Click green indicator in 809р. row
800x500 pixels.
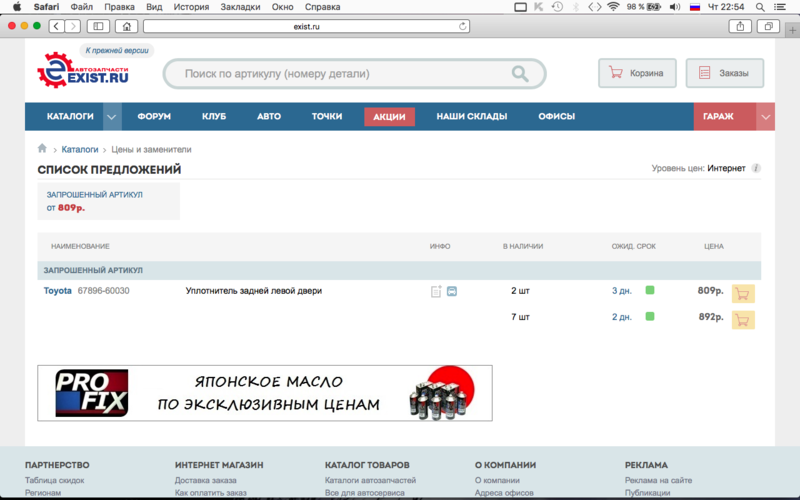pos(649,290)
